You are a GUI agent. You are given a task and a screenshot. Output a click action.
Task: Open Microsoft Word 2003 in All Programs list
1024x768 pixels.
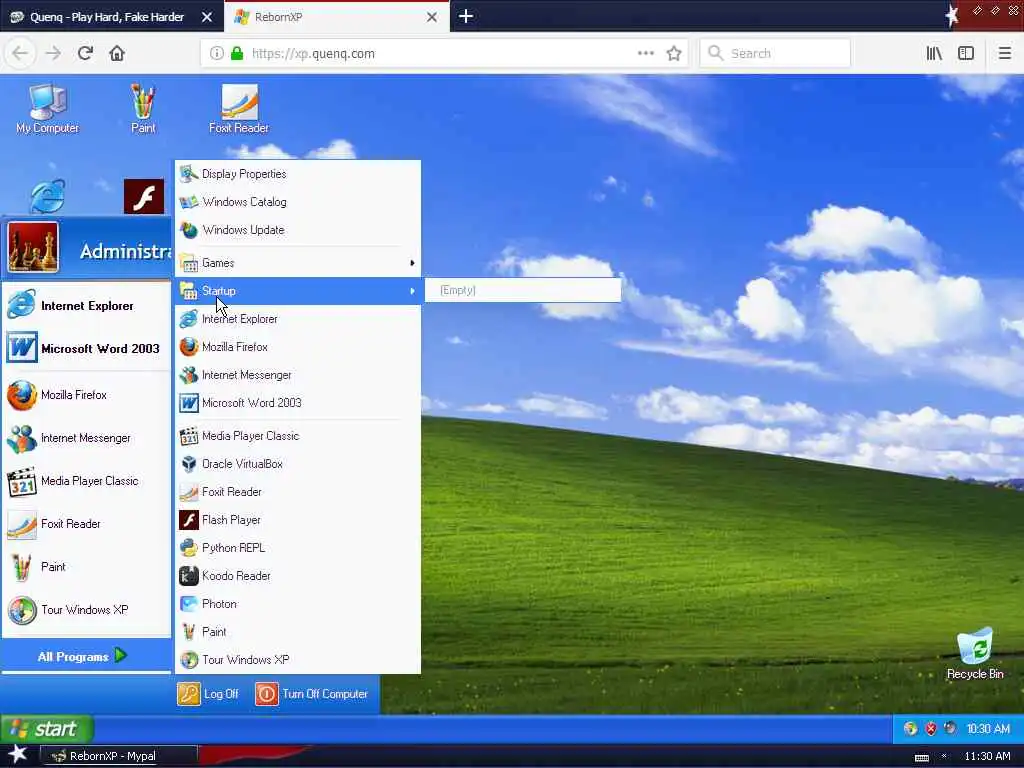click(x=298, y=403)
